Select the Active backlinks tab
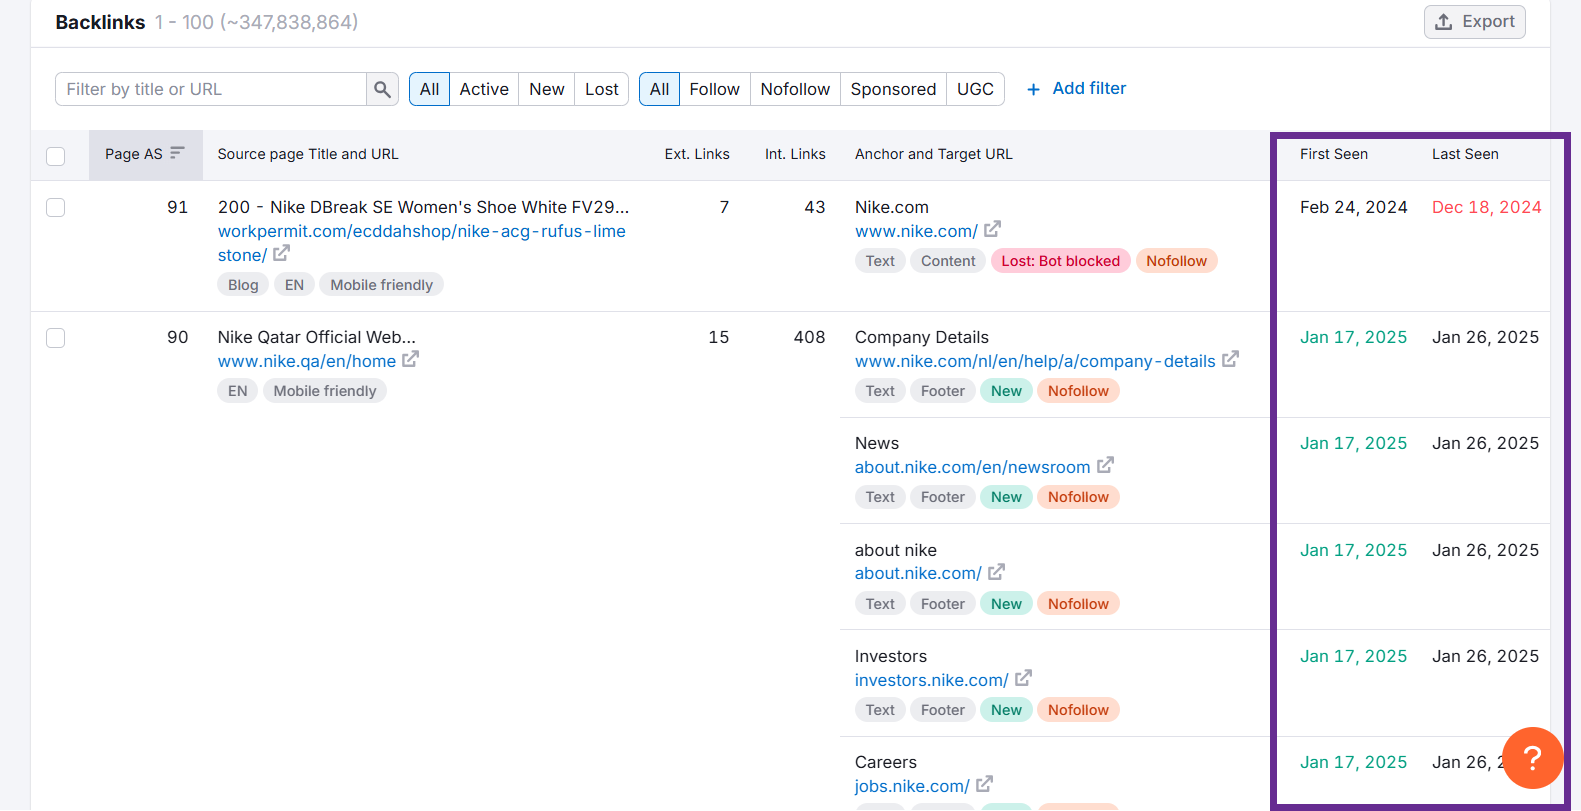This screenshot has height=811, width=1581. pos(484,89)
